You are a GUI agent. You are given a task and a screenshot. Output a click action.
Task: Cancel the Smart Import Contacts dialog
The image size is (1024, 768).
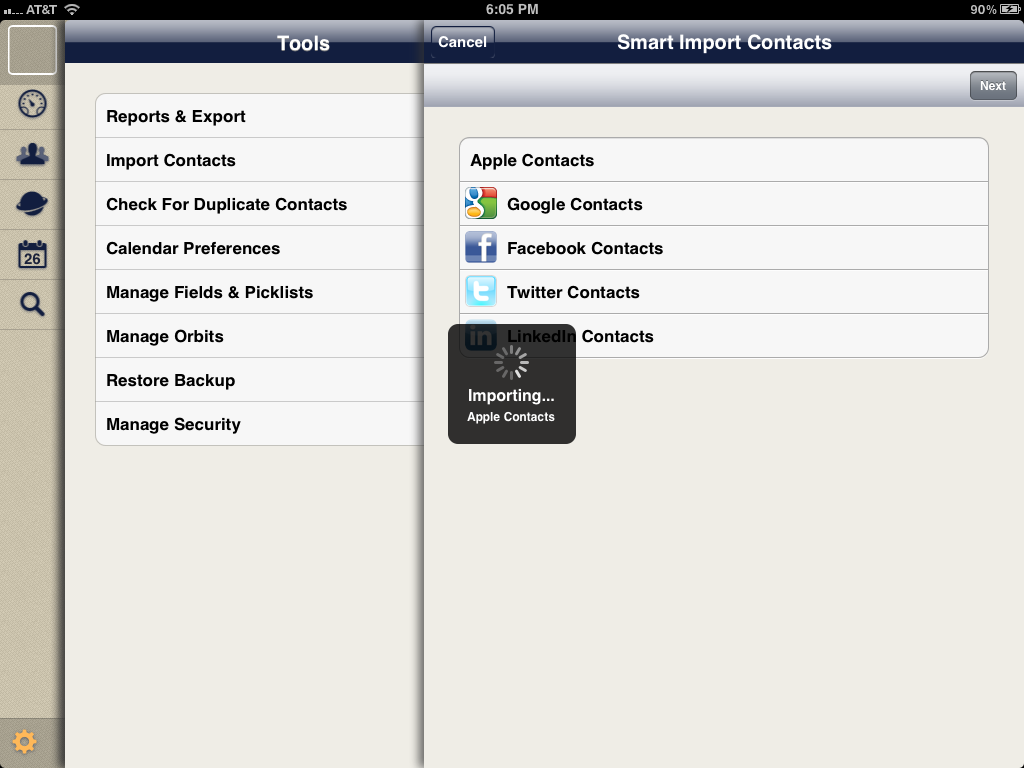coord(462,42)
